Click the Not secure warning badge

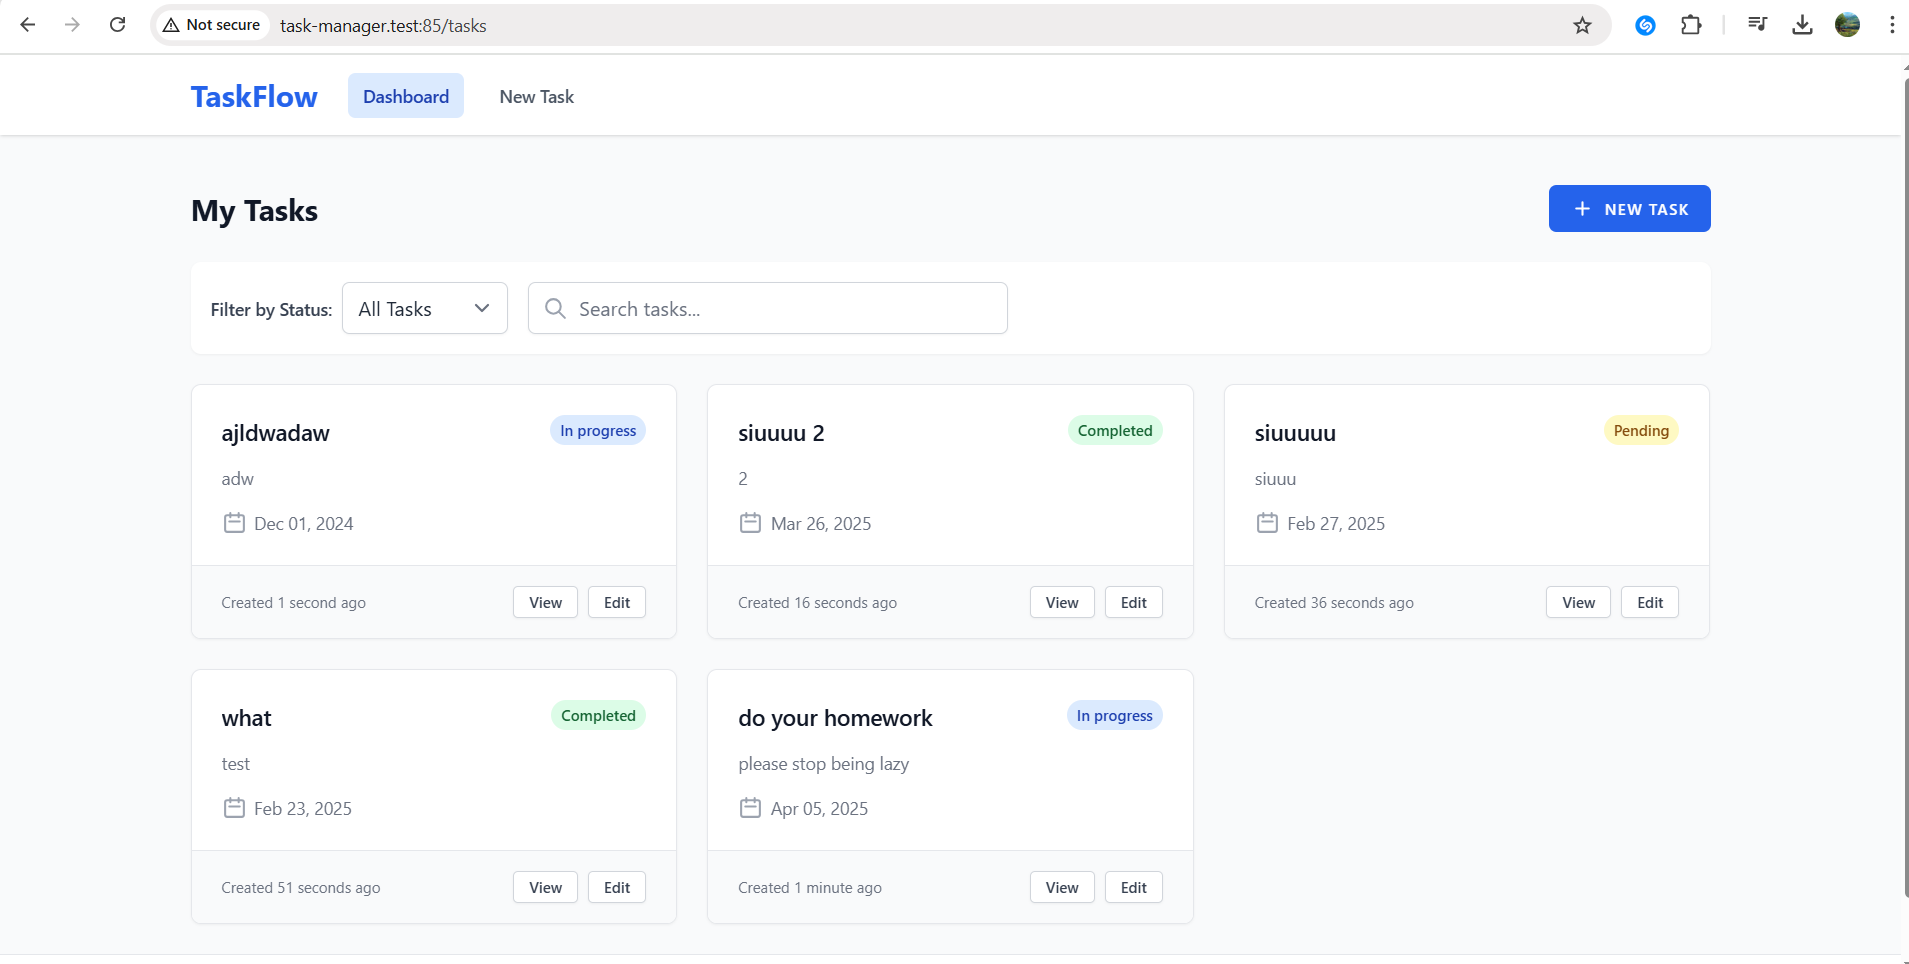click(x=212, y=25)
